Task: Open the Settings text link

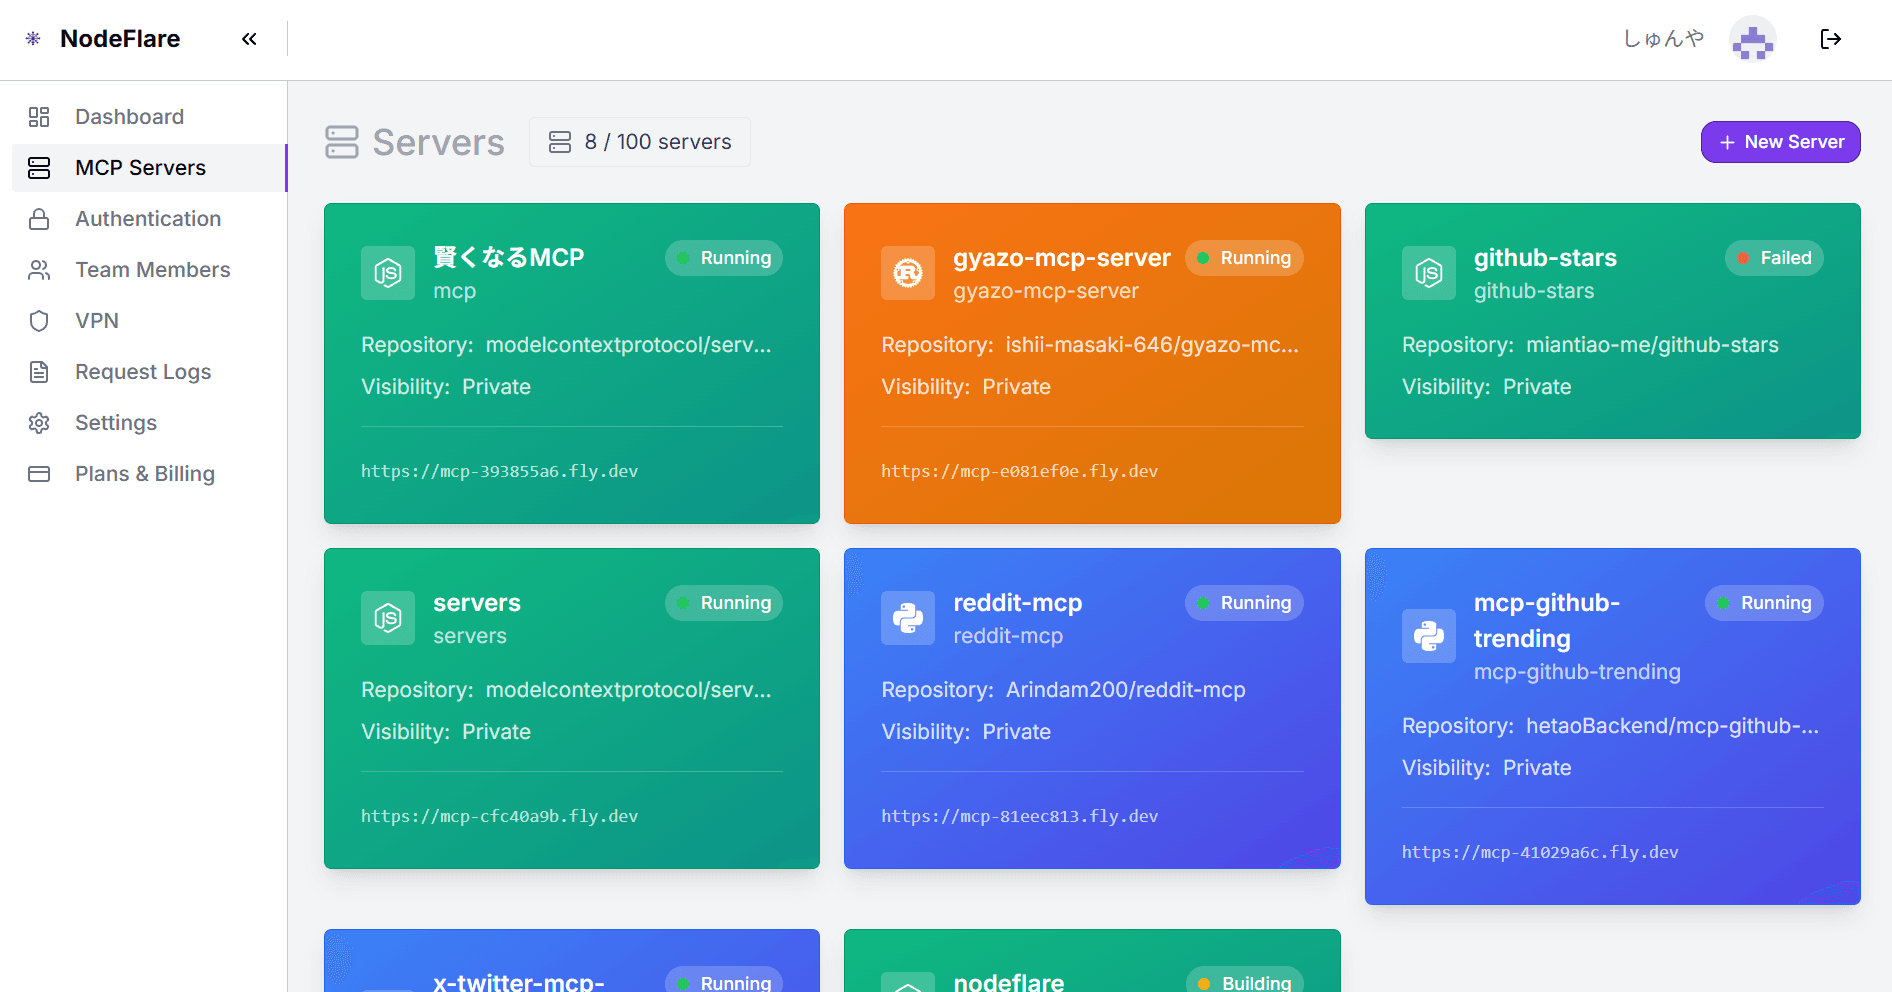Action: point(116,423)
